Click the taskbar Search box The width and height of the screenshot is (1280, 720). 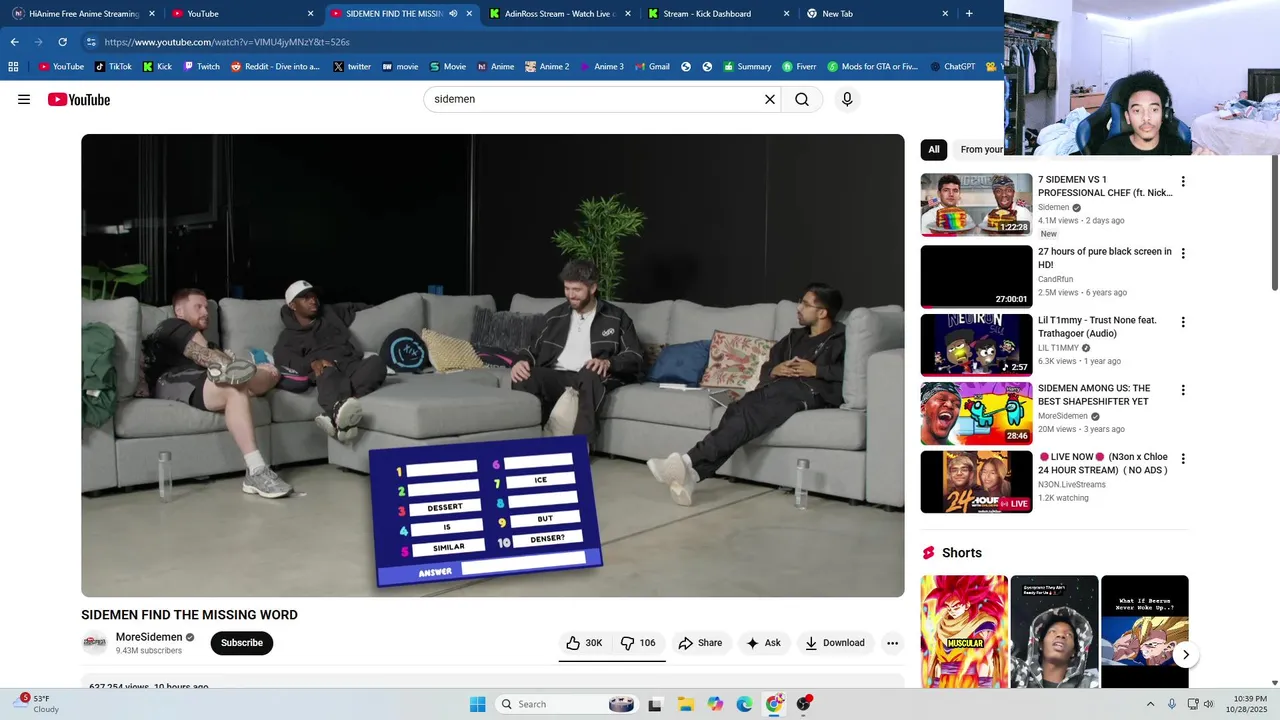(x=567, y=704)
